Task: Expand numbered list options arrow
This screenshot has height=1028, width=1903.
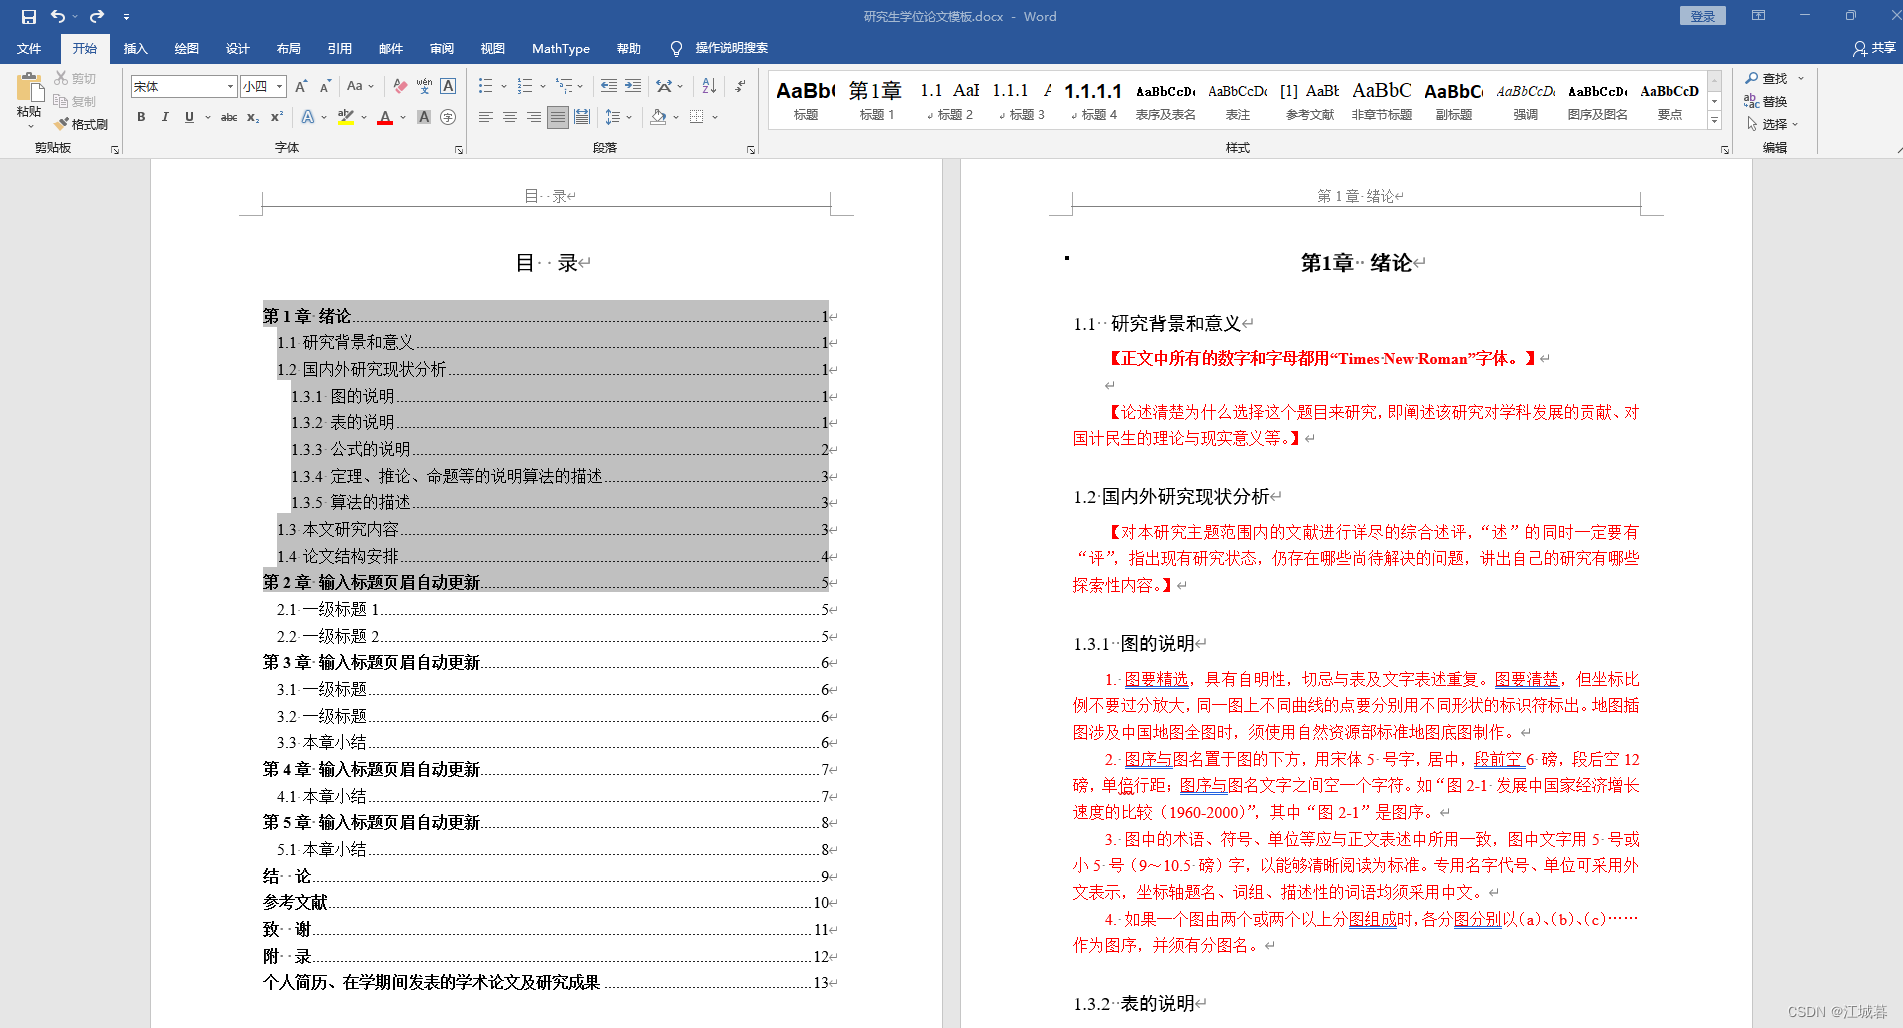Action: click(x=542, y=87)
